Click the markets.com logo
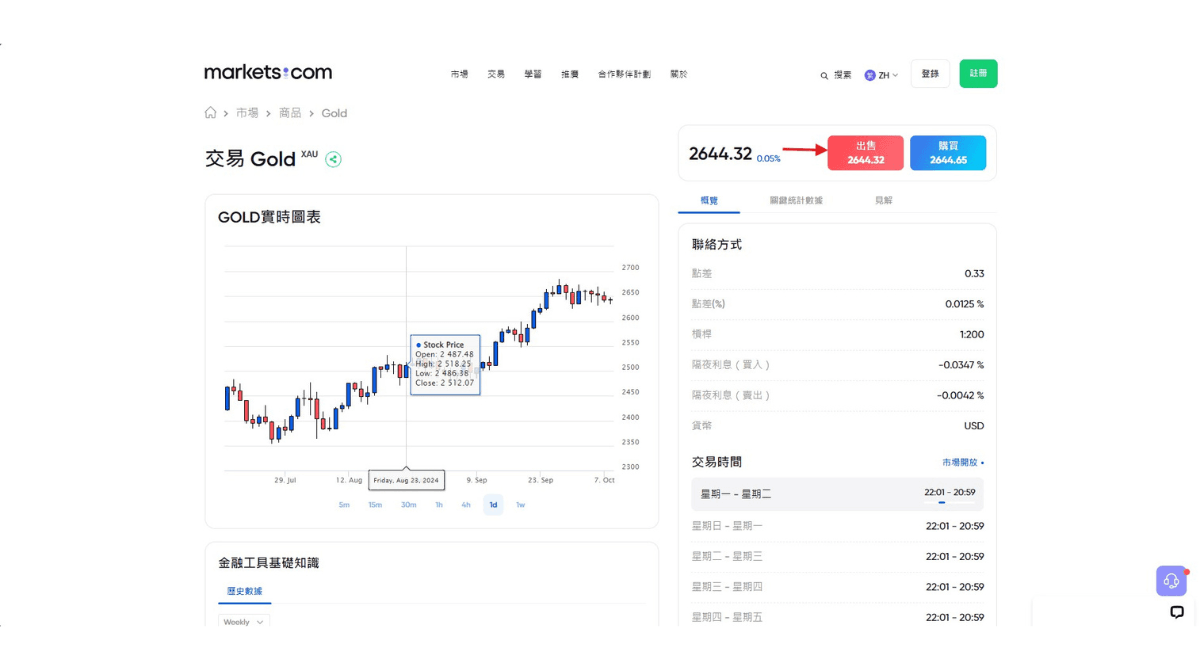 (267, 71)
